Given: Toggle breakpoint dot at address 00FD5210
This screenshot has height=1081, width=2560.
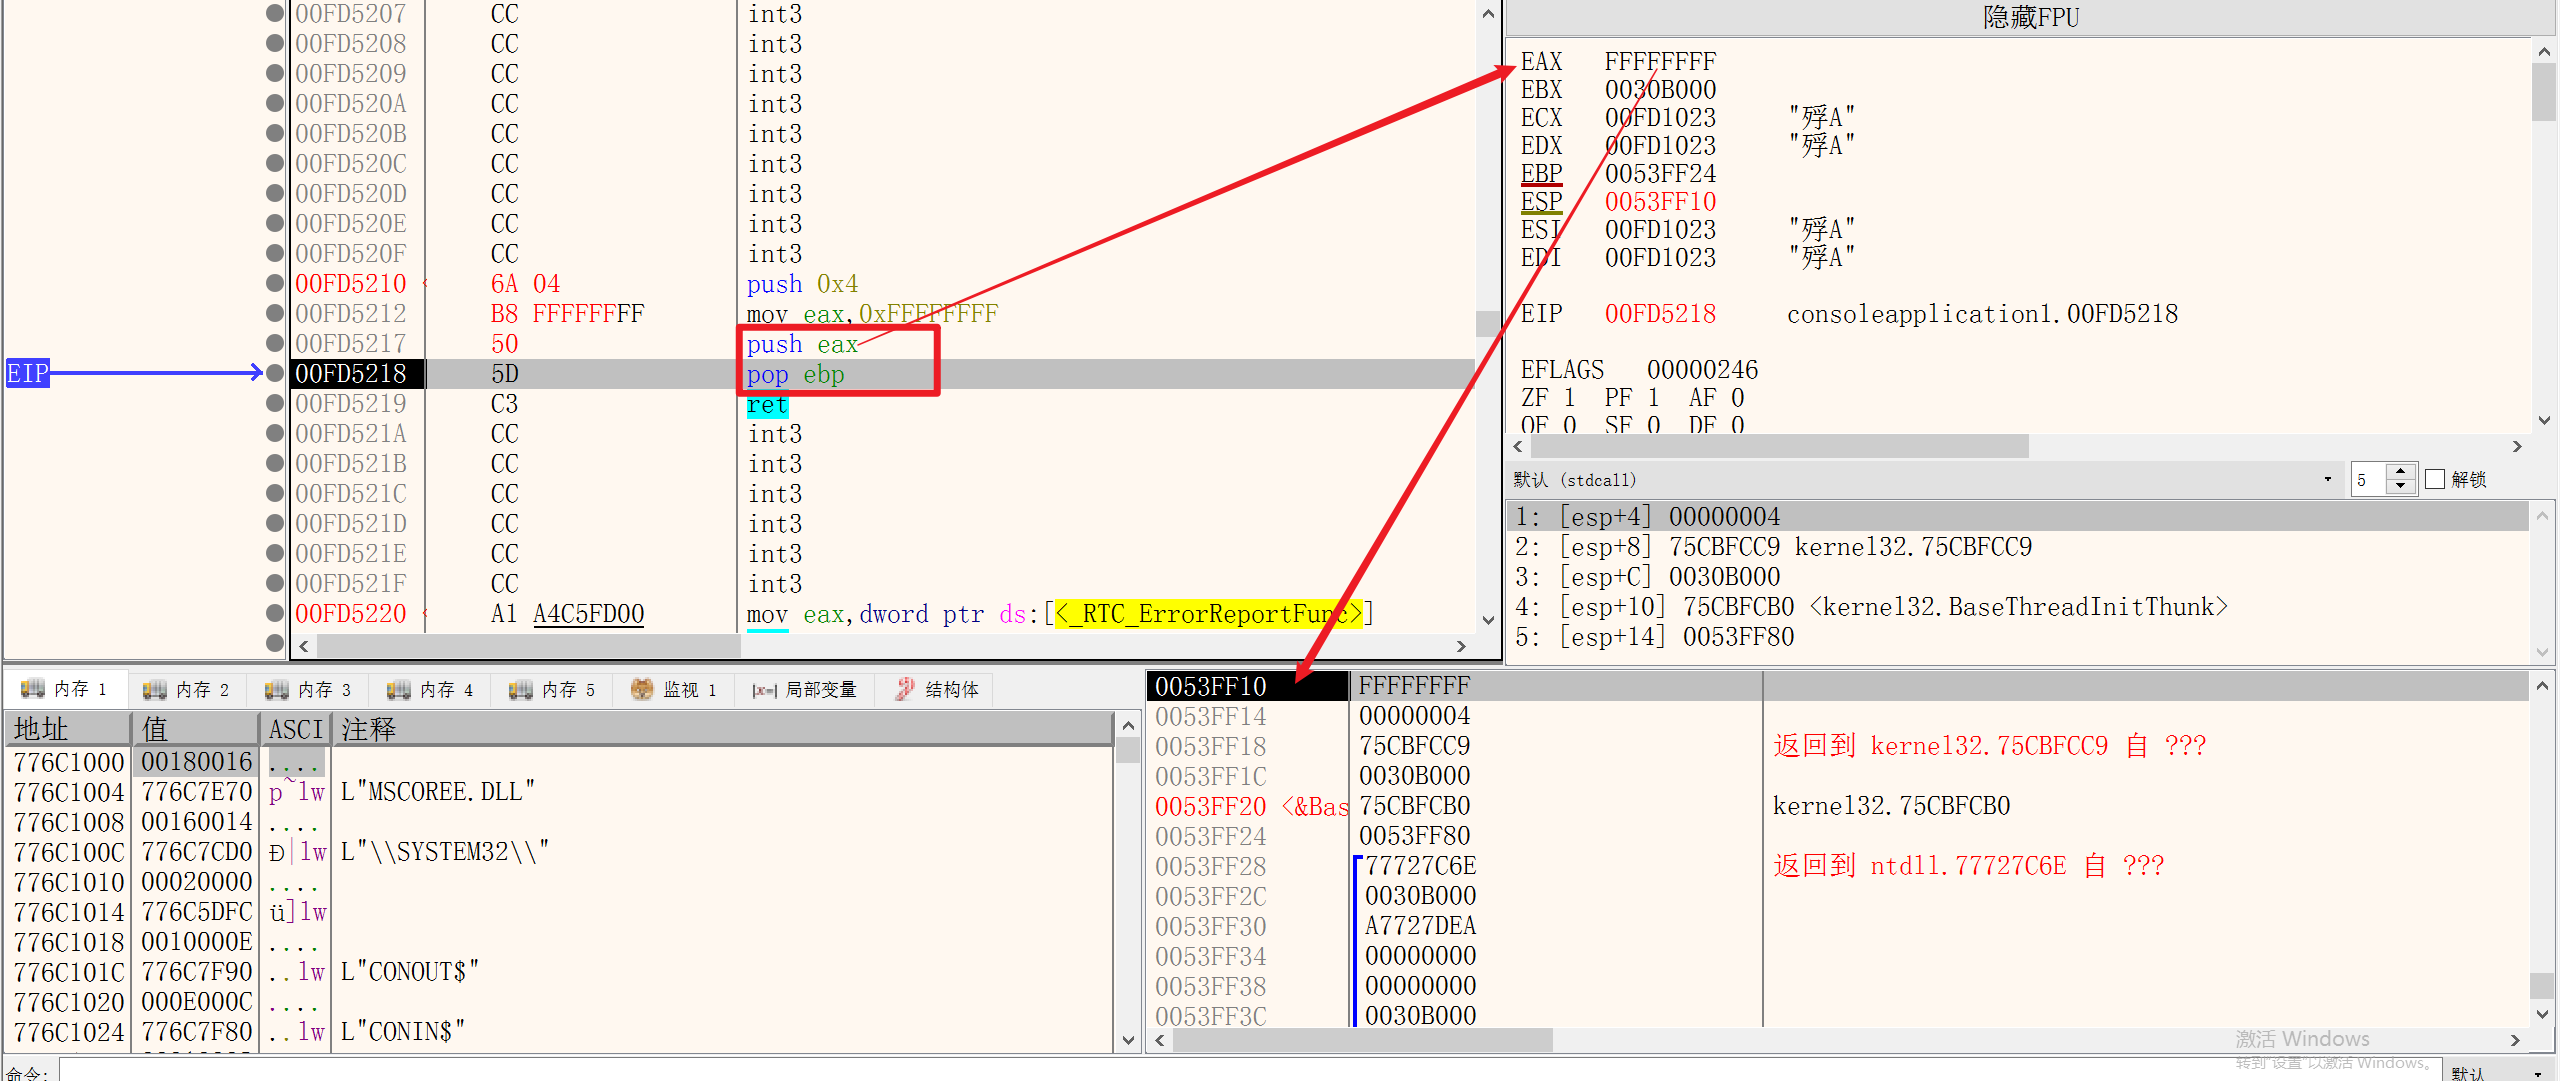Looking at the screenshot, I should (x=275, y=283).
